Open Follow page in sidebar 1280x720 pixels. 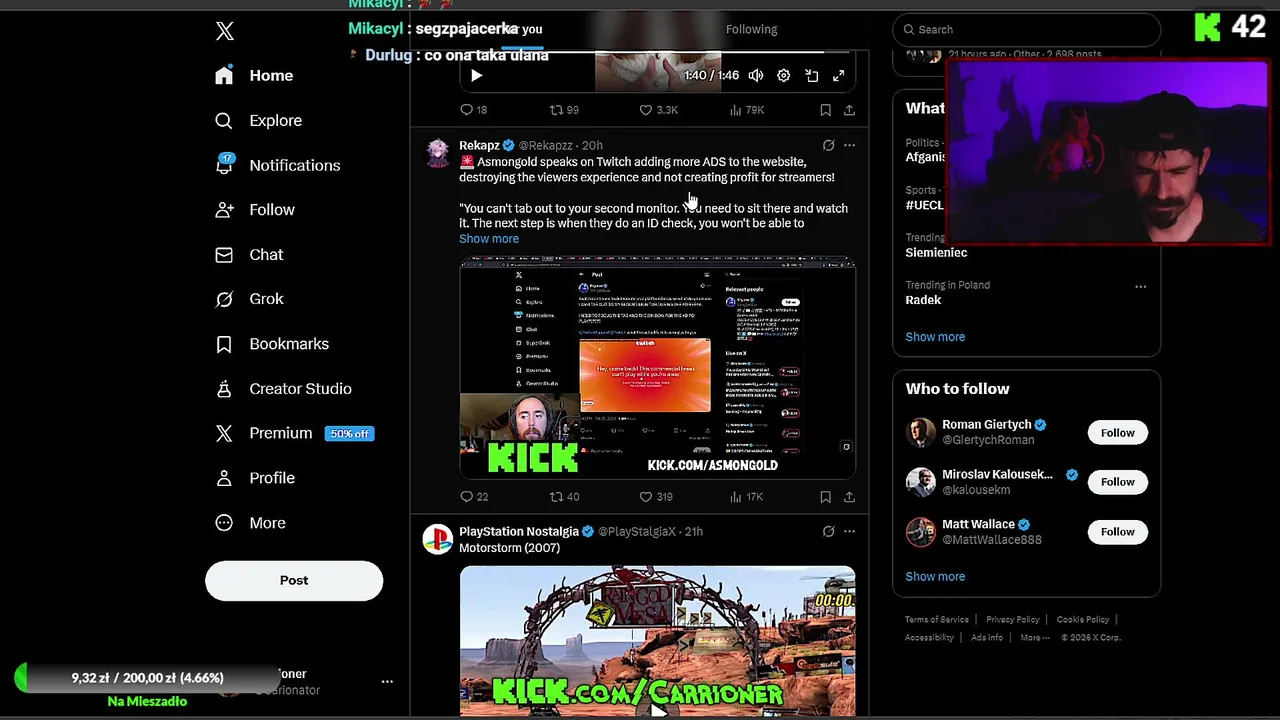(x=255, y=210)
